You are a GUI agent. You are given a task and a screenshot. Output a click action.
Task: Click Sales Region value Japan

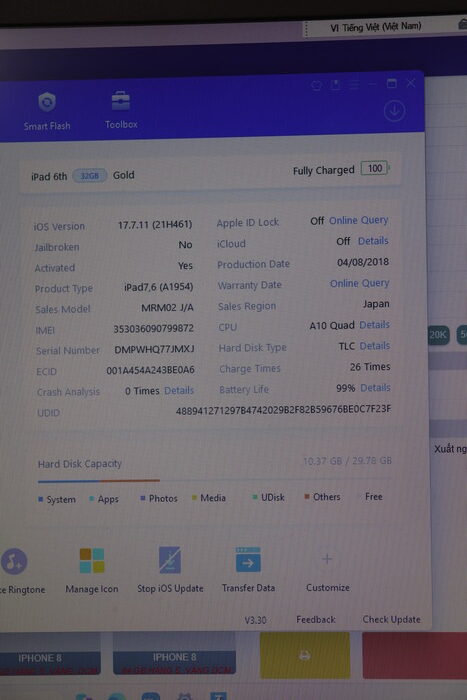pos(375,304)
